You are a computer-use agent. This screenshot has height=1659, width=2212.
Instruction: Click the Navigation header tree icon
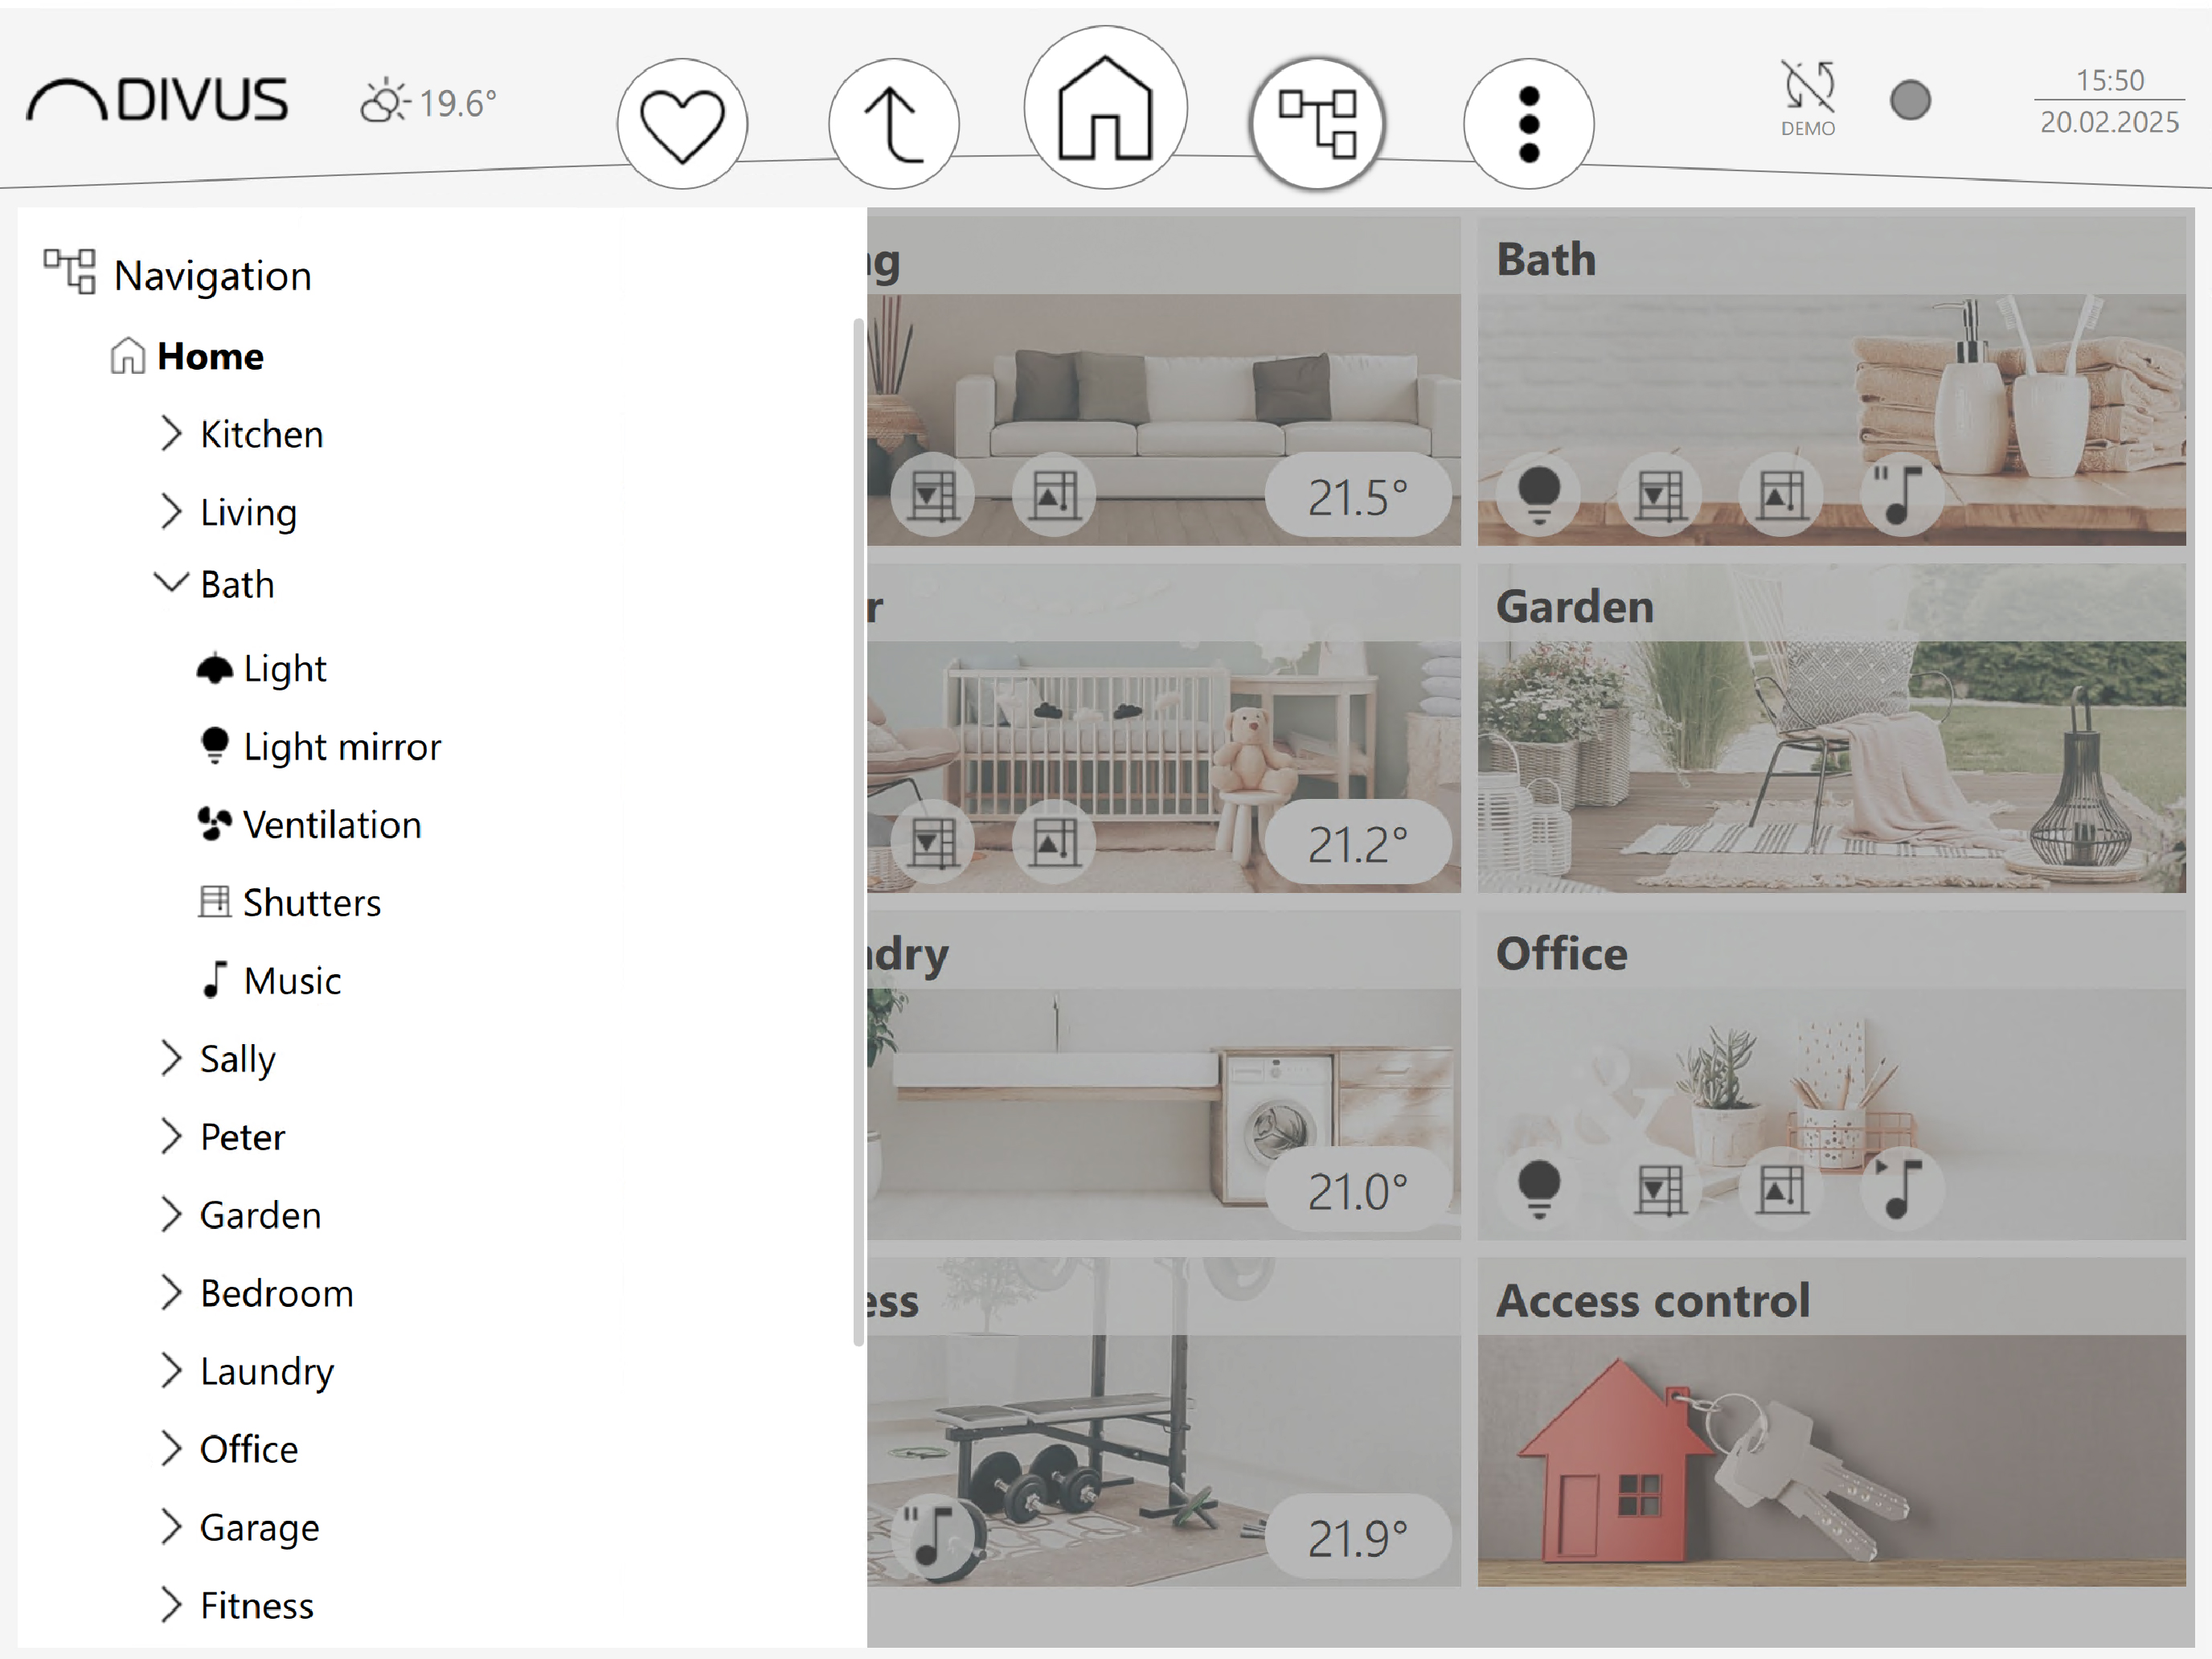click(x=69, y=272)
